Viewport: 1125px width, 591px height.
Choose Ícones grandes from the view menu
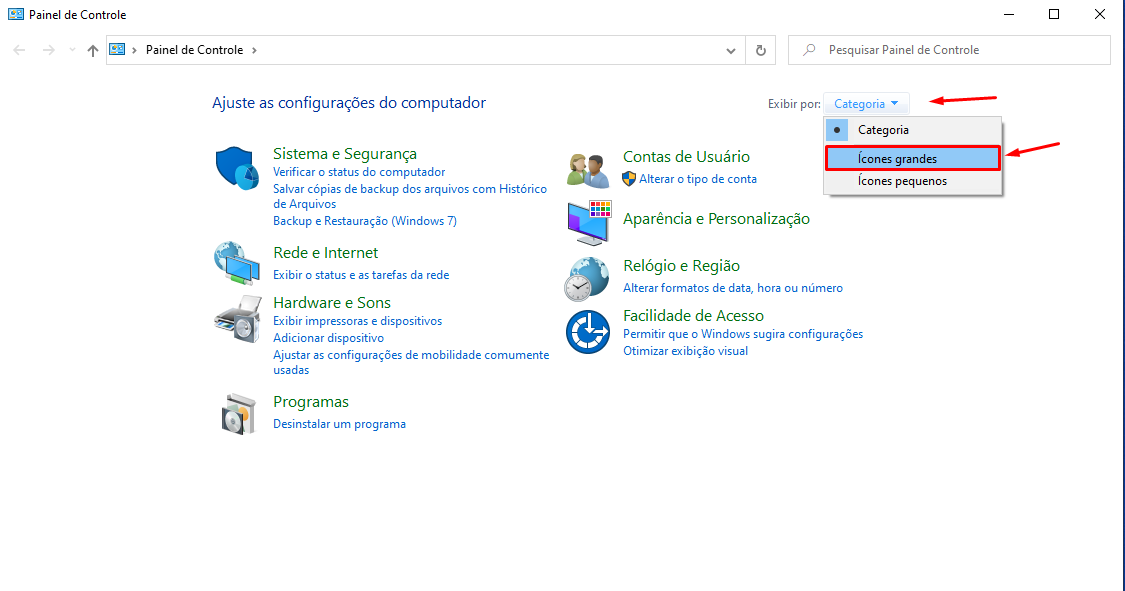[897, 158]
